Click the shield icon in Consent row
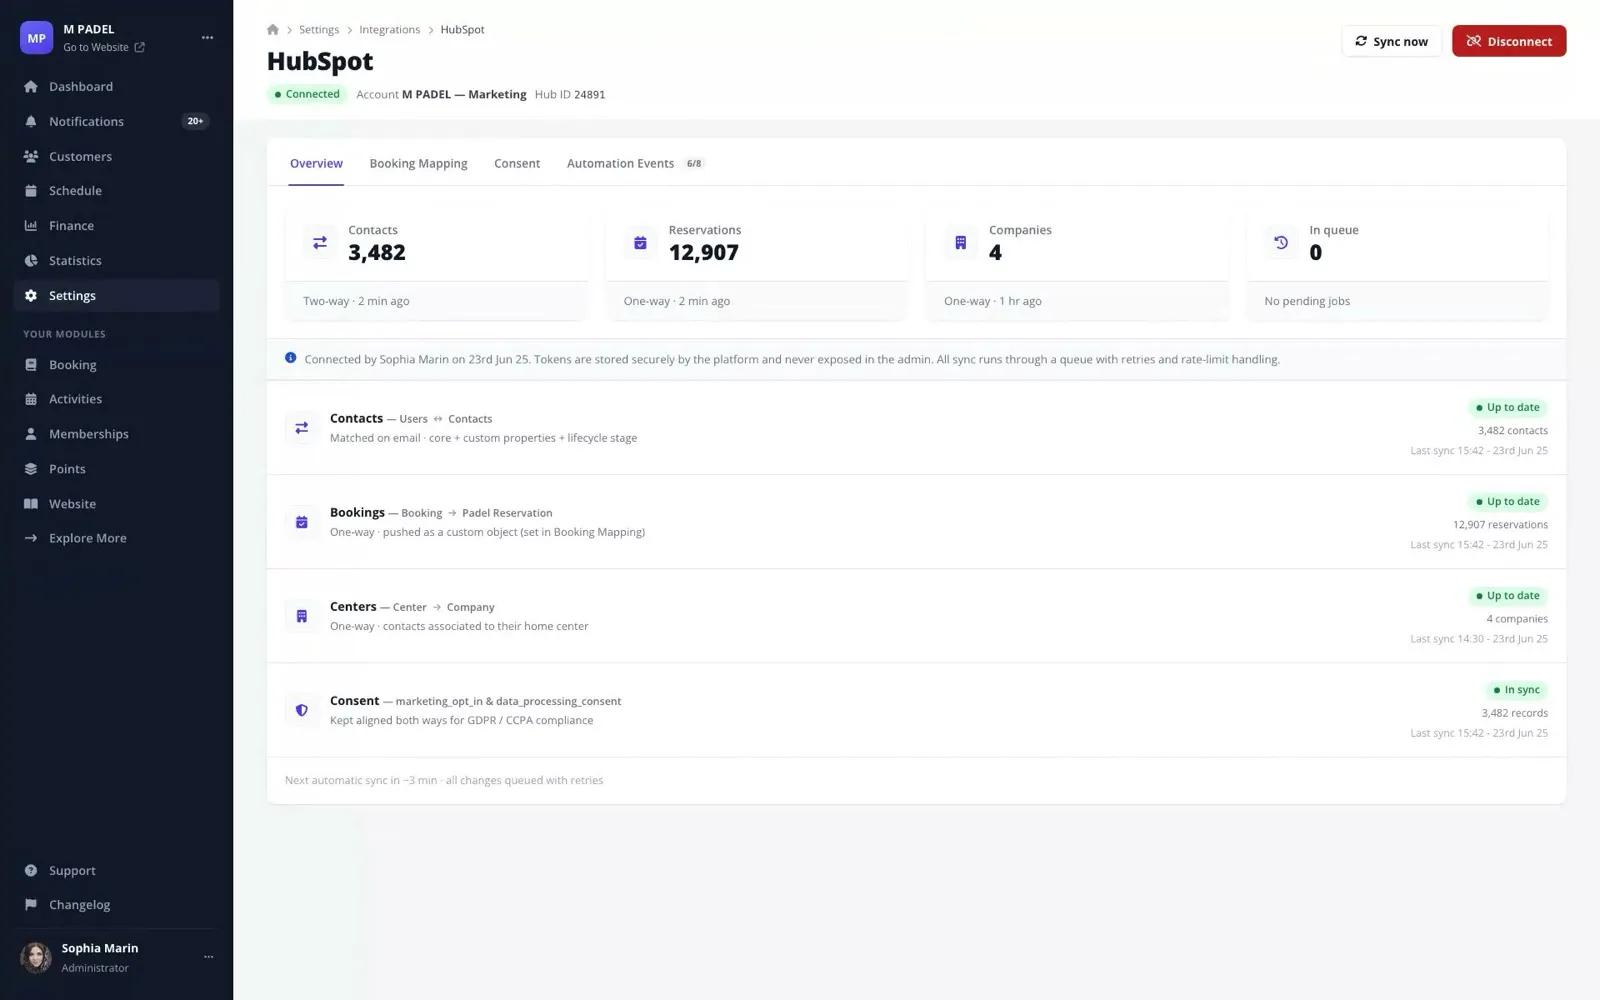Image resolution: width=1600 pixels, height=1000 pixels. coord(302,710)
